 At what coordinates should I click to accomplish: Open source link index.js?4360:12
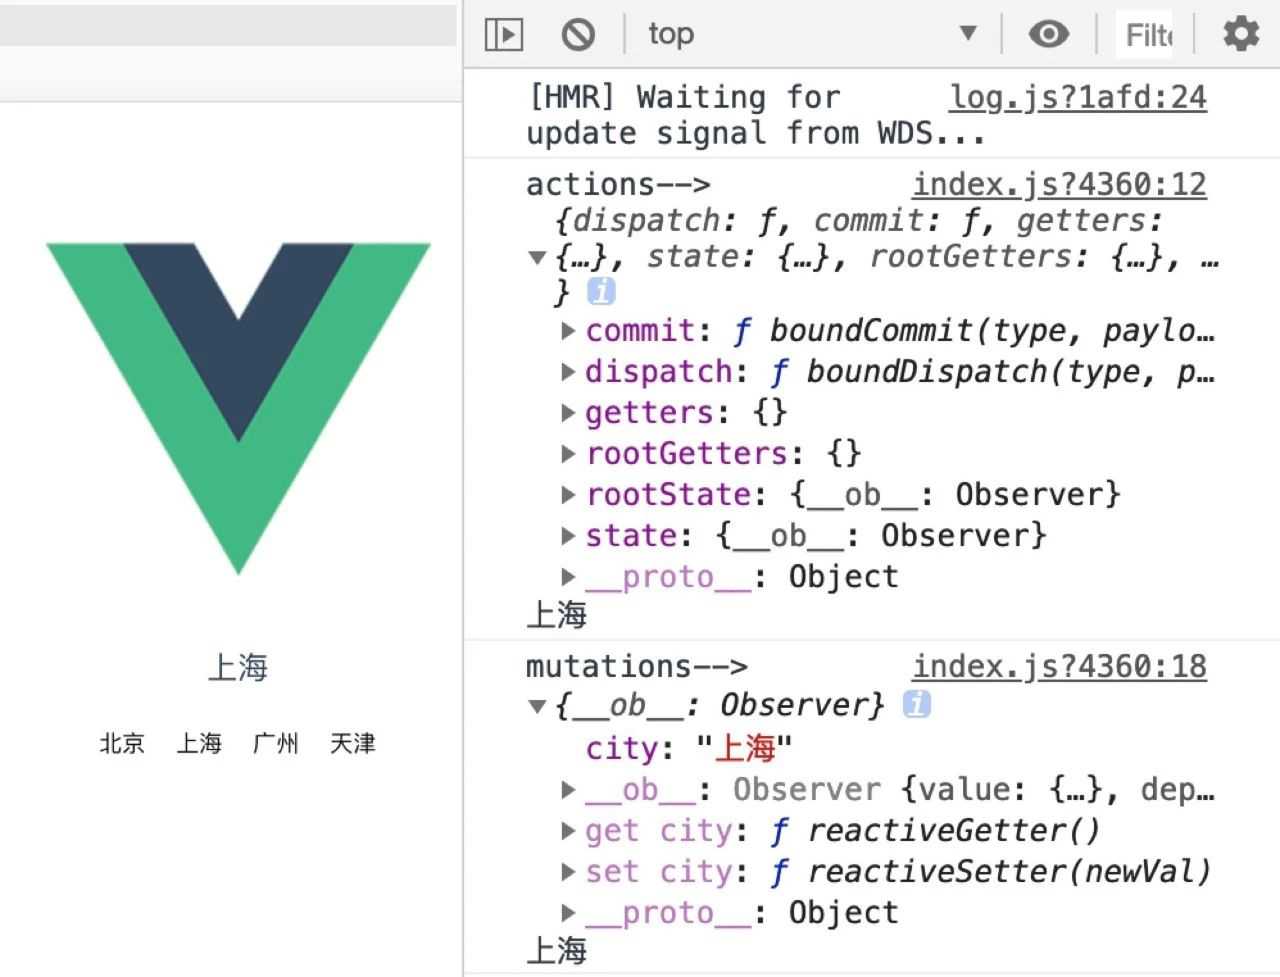(x=1059, y=185)
